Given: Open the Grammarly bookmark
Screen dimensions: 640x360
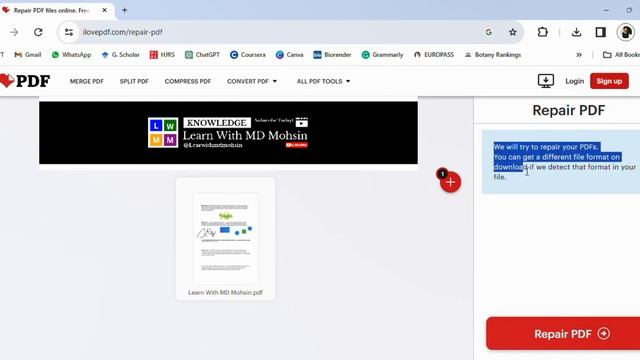Looking at the screenshot, I should coord(382,55).
